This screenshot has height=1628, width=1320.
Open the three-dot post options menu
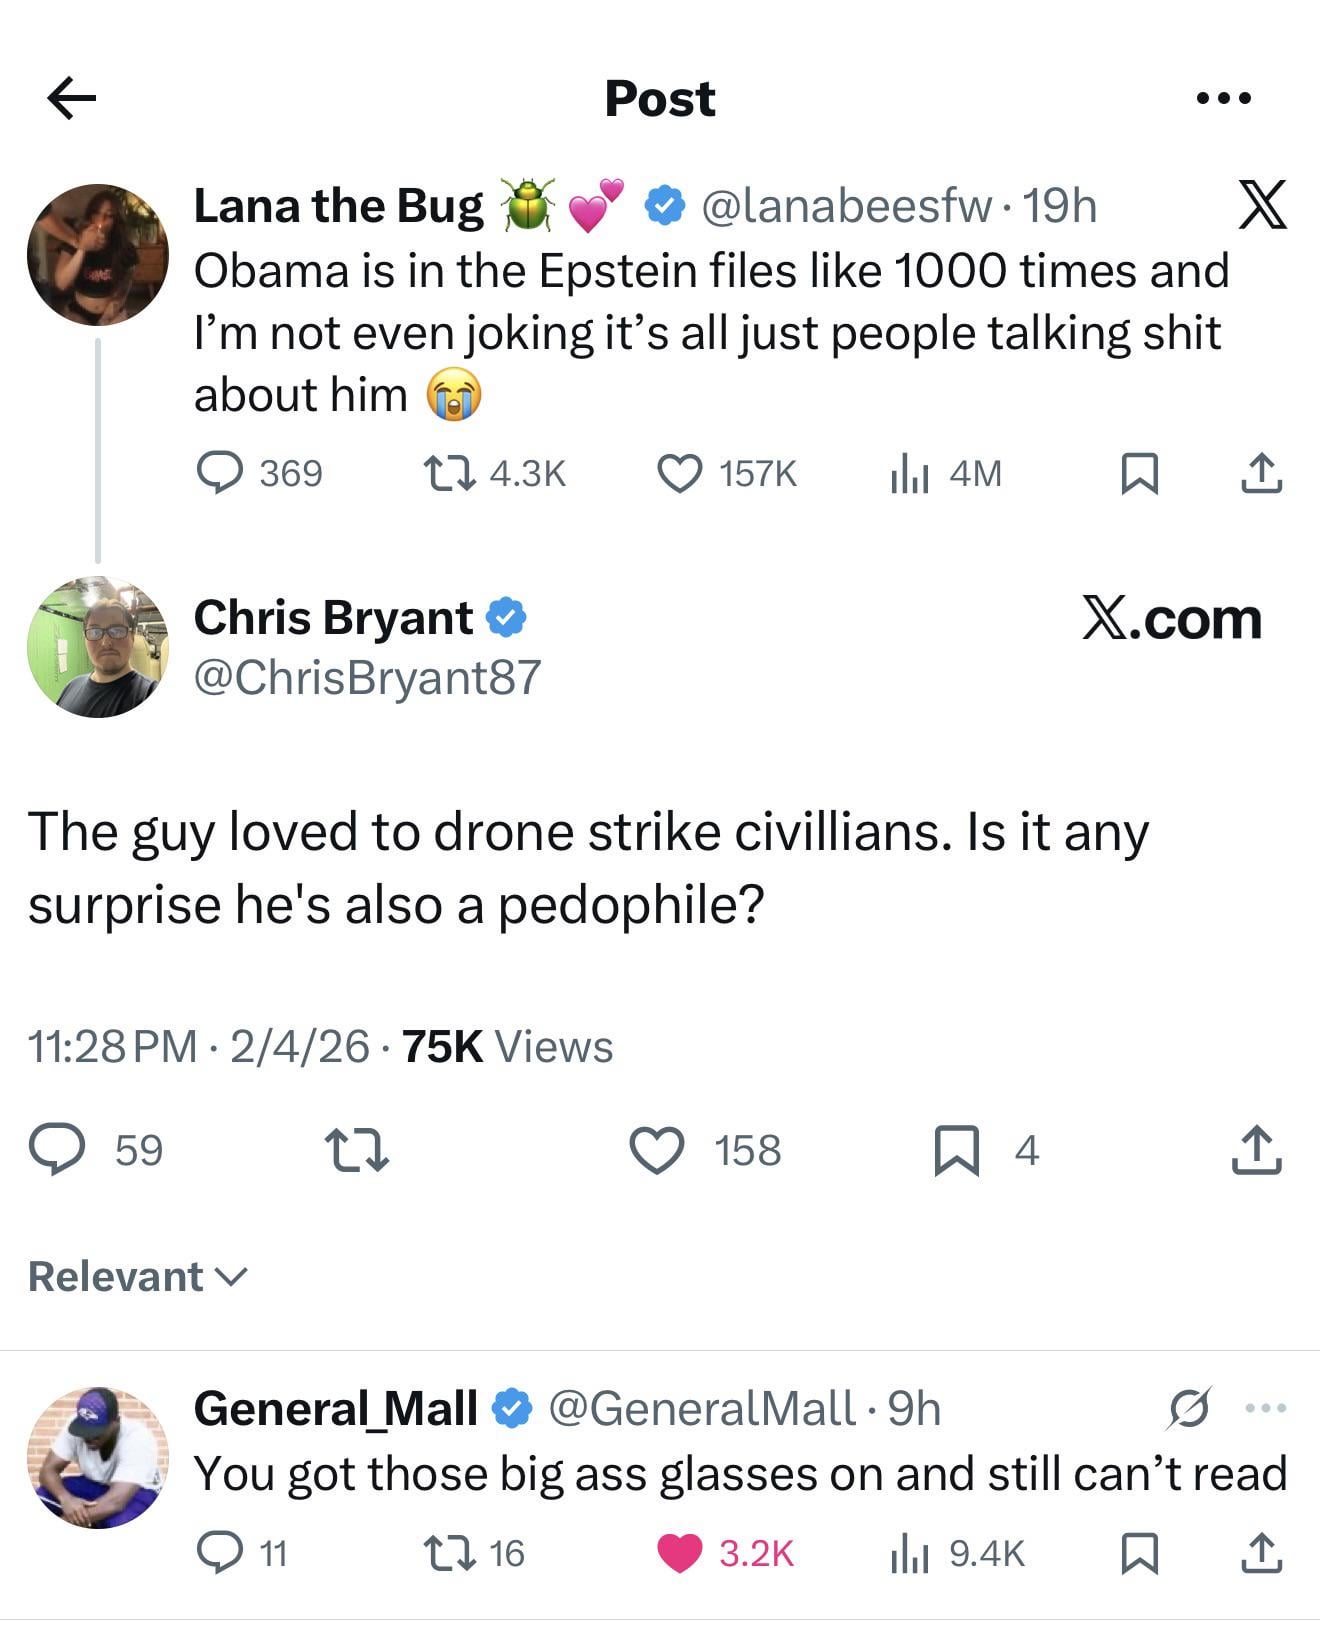click(x=1223, y=98)
